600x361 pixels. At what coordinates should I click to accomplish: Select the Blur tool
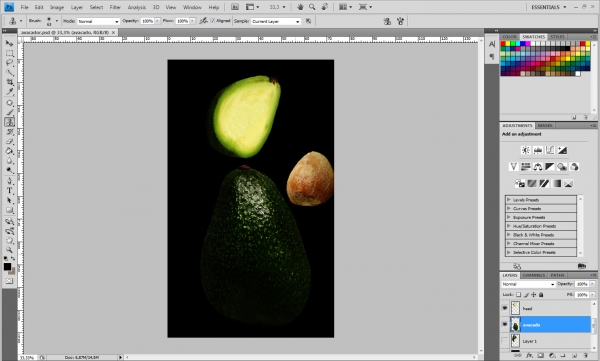[x=10, y=160]
